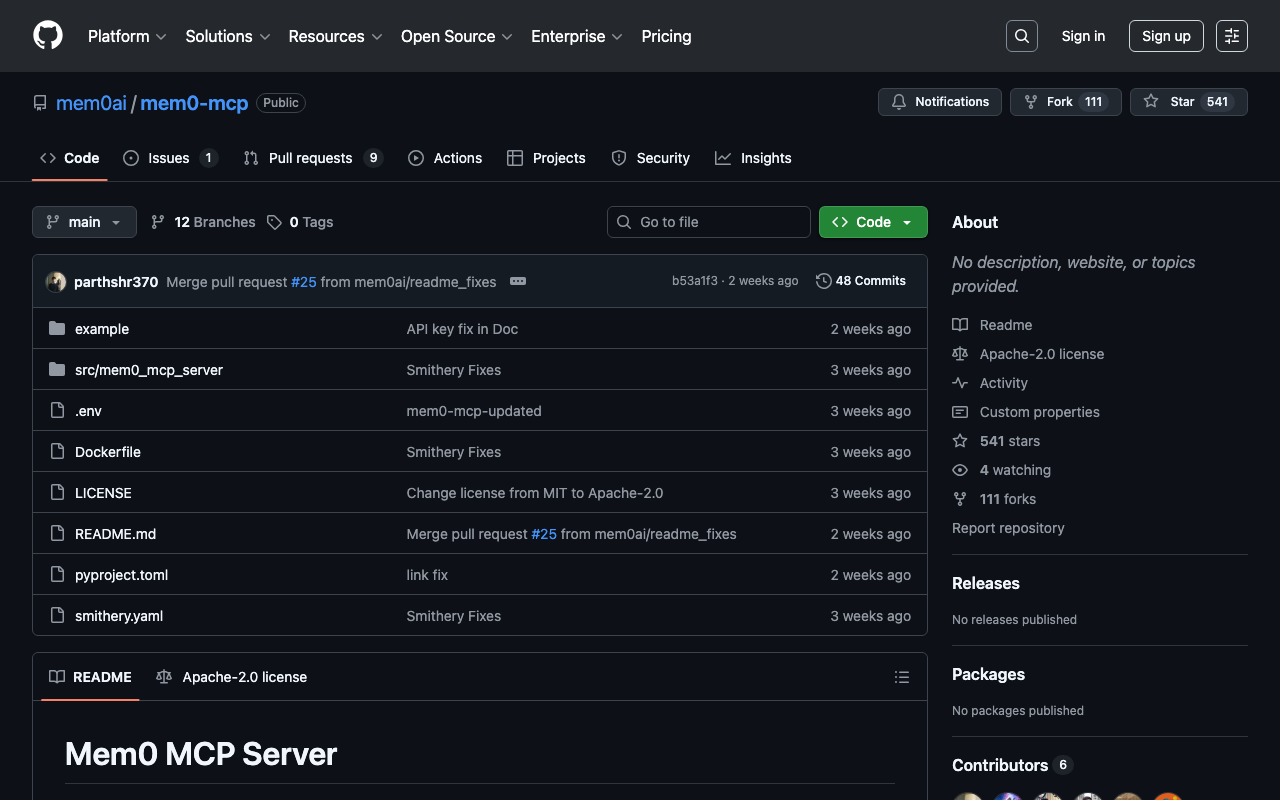
Task: Click the GitHub logo icon
Action: tap(48, 36)
